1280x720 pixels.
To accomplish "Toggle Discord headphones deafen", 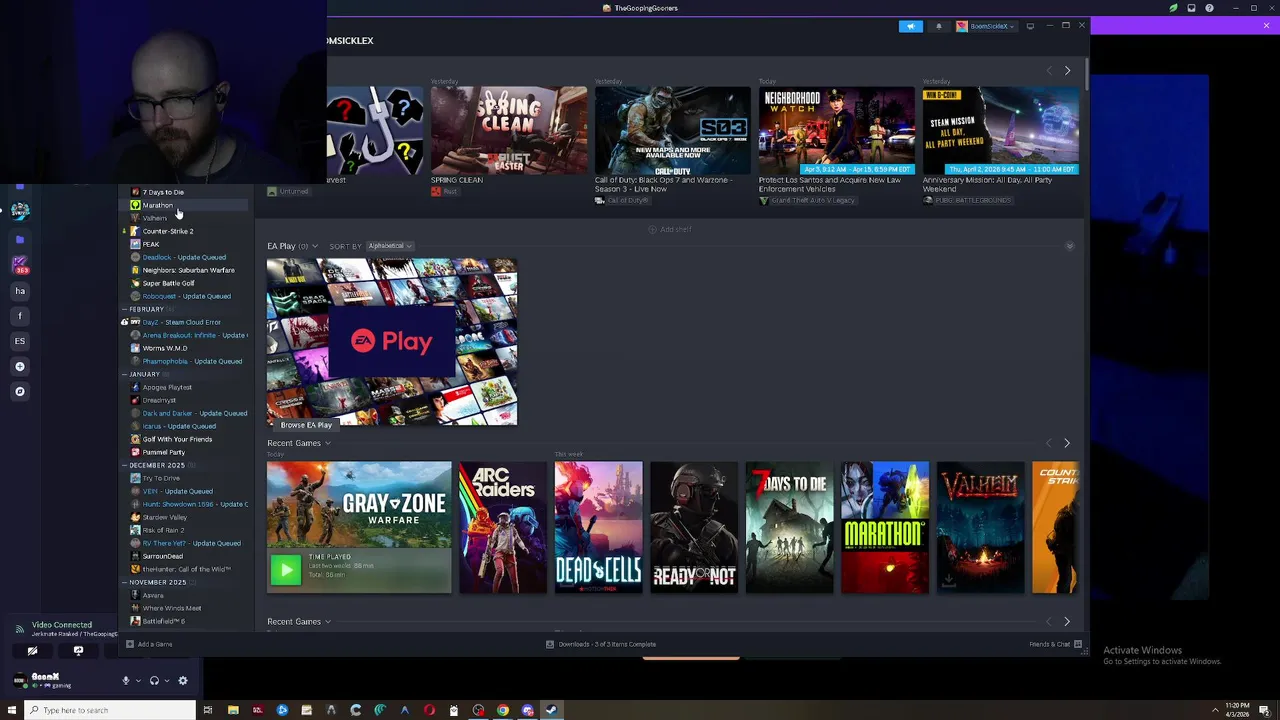I will click(x=154, y=681).
